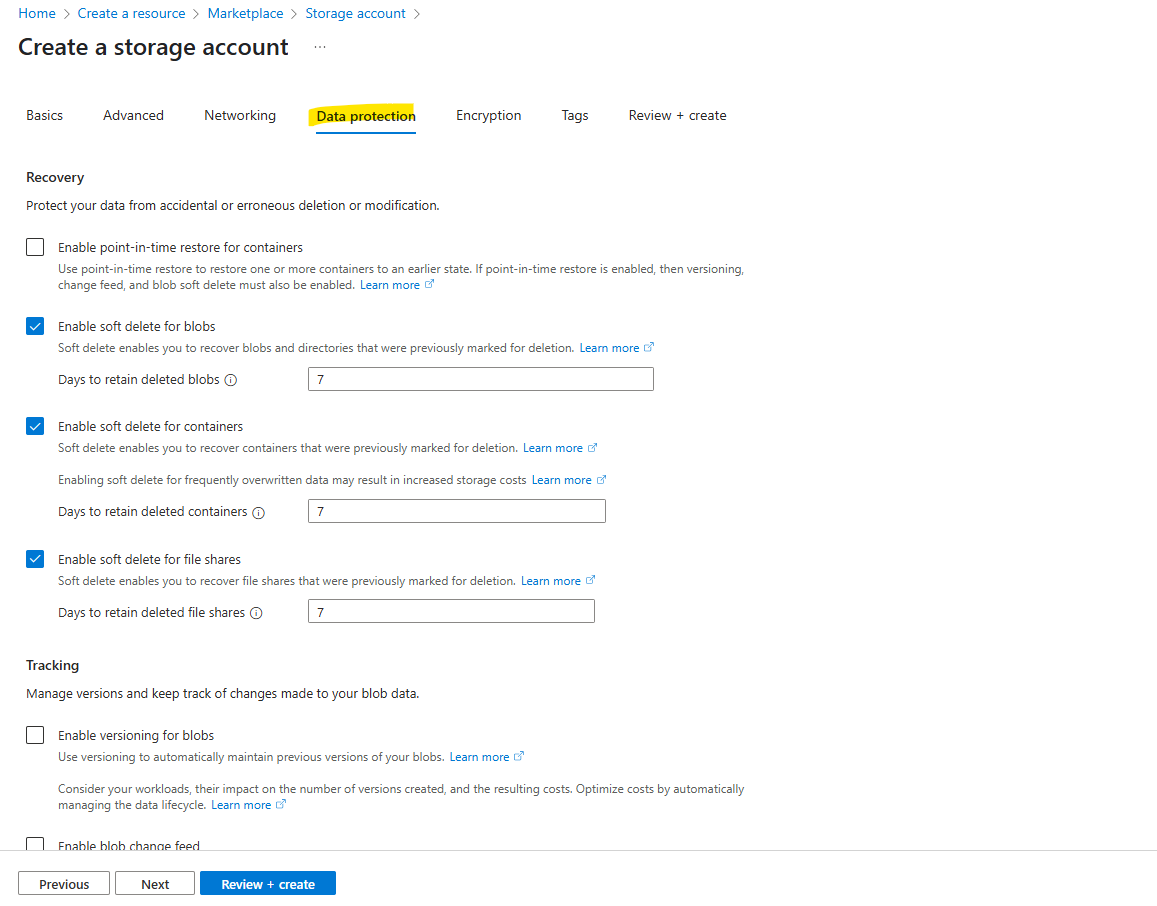
Task: Click the Days to retain deleted blobs field
Action: pyautogui.click(x=481, y=379)
